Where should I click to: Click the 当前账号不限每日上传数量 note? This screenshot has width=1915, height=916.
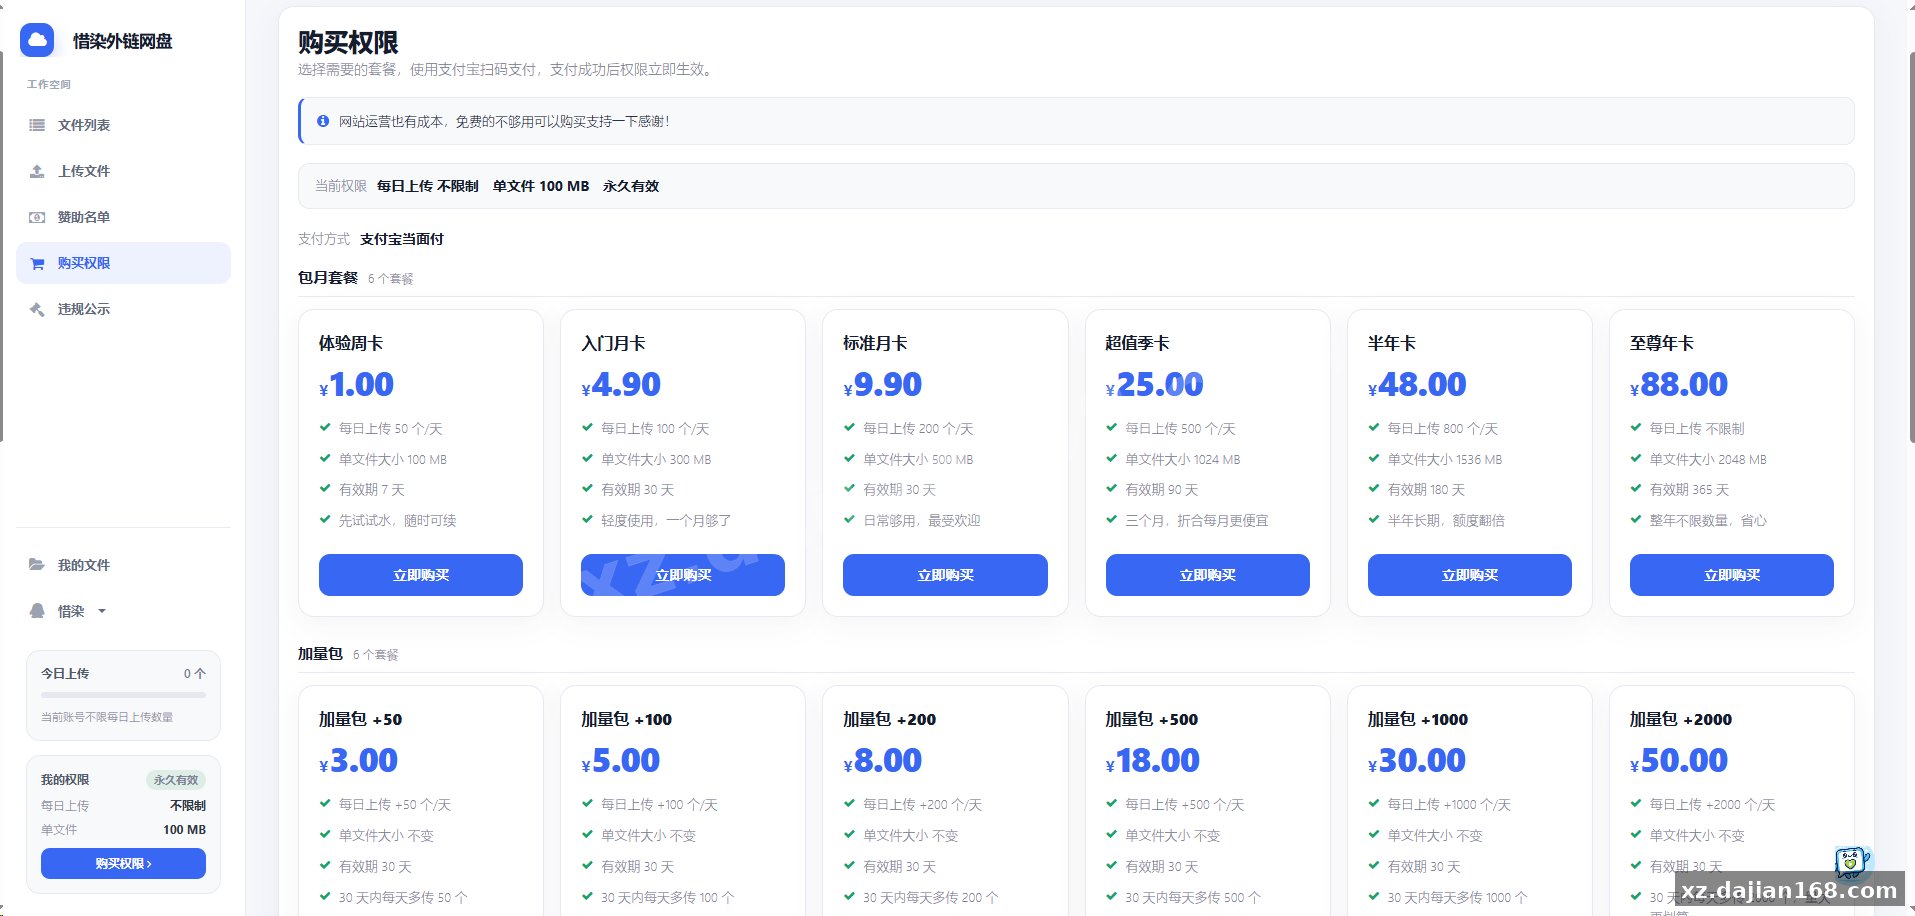point(107,717)
